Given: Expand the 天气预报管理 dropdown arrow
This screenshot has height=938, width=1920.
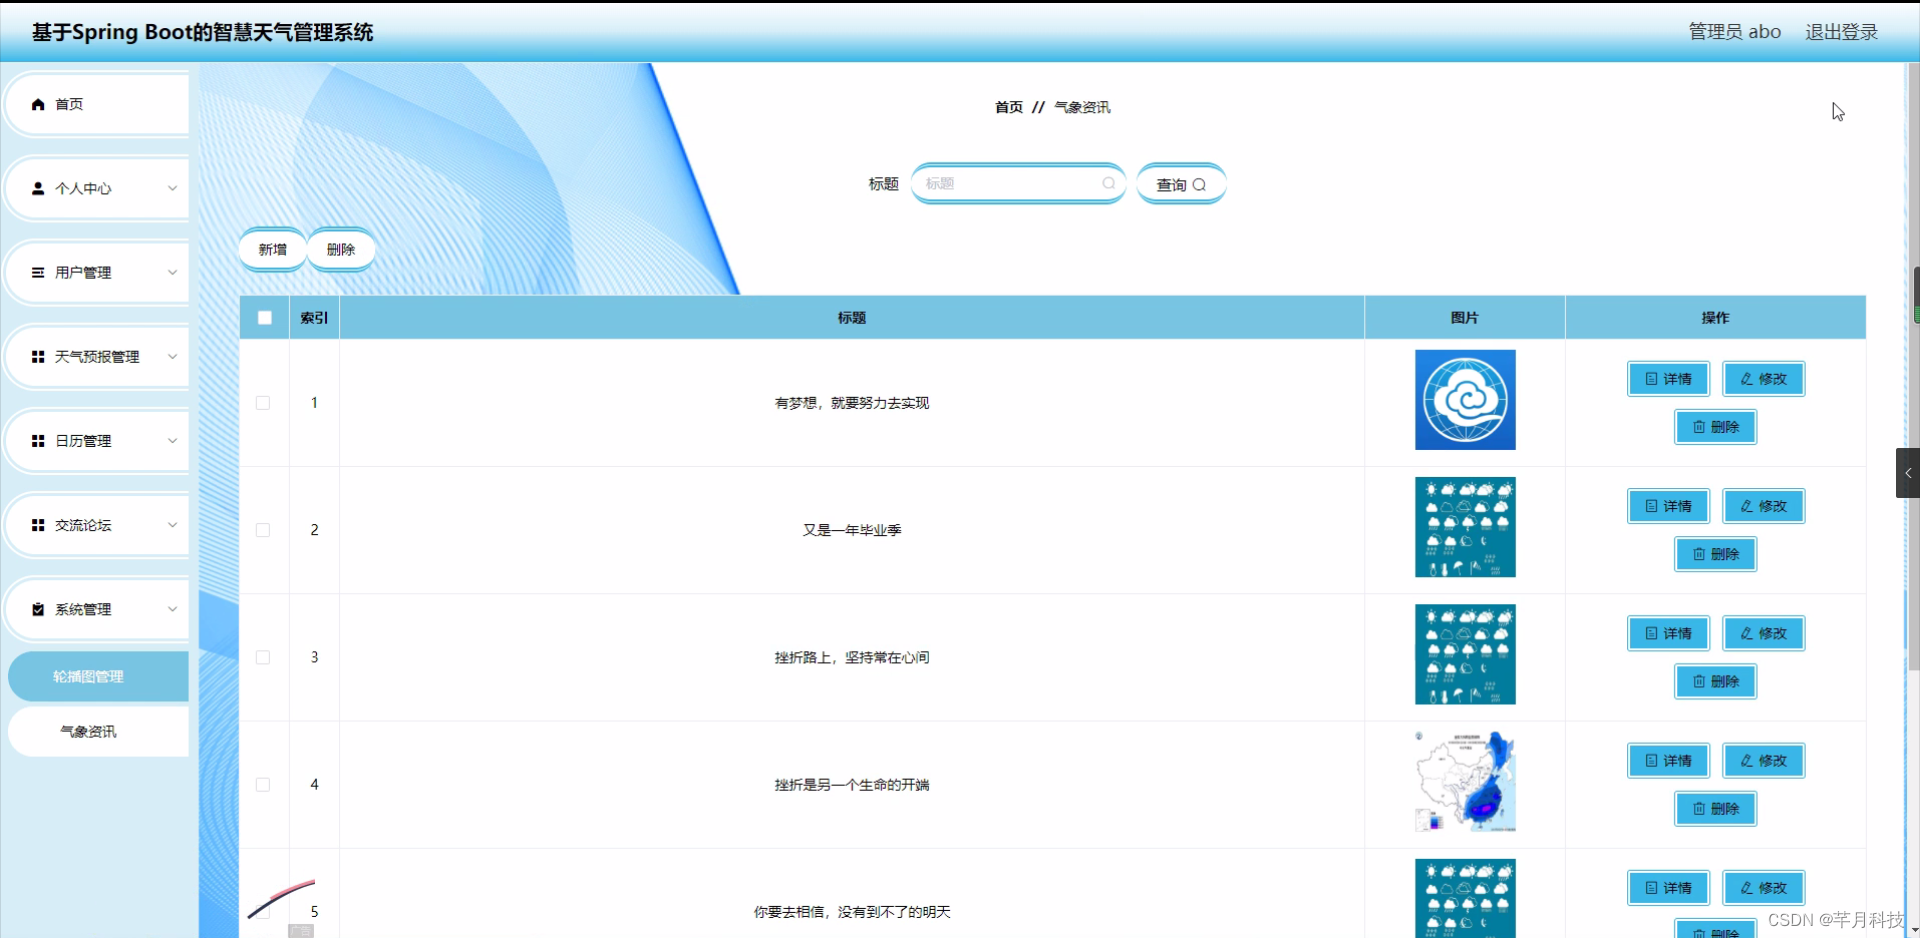Looking at the screenshot, I should 172,356.
